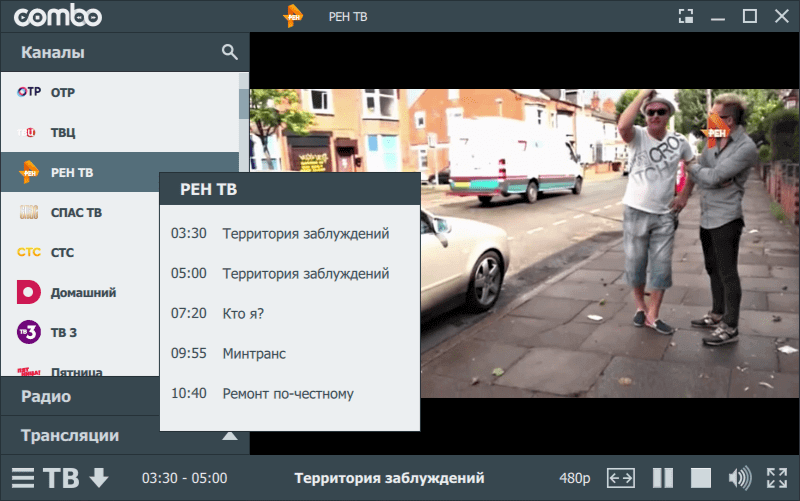800x501 pixels.
Task: Click the СПАС channel logo
Action: [x=29, y=212]
